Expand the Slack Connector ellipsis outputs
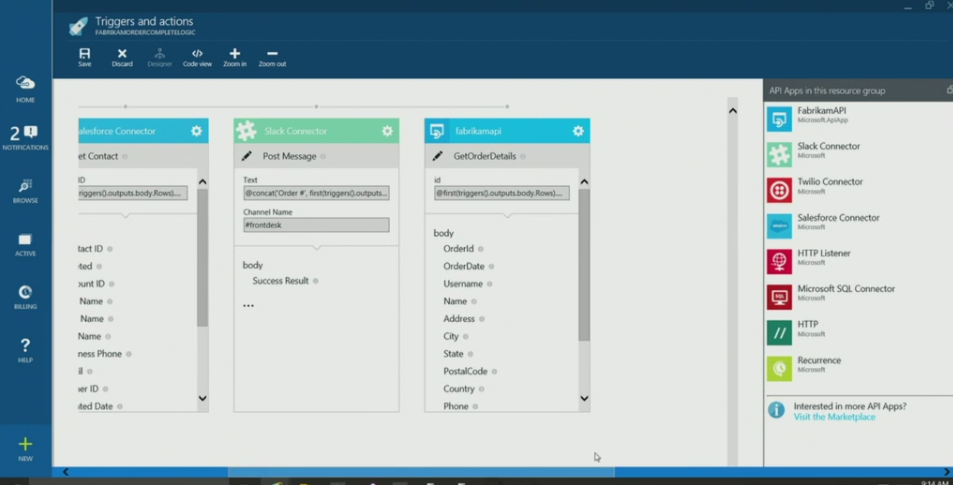The height and width of the screenshot is (485, 953). coord(248,305)
